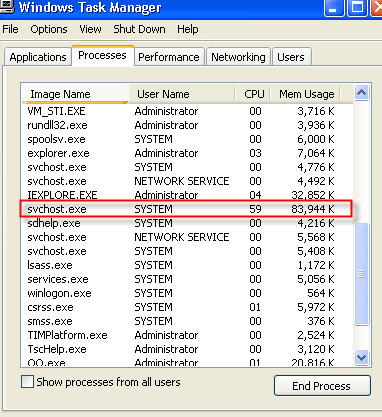The width and height of the screenshot is (382, 417).
Task: Select the csrss.exe process
Action: 187,307
